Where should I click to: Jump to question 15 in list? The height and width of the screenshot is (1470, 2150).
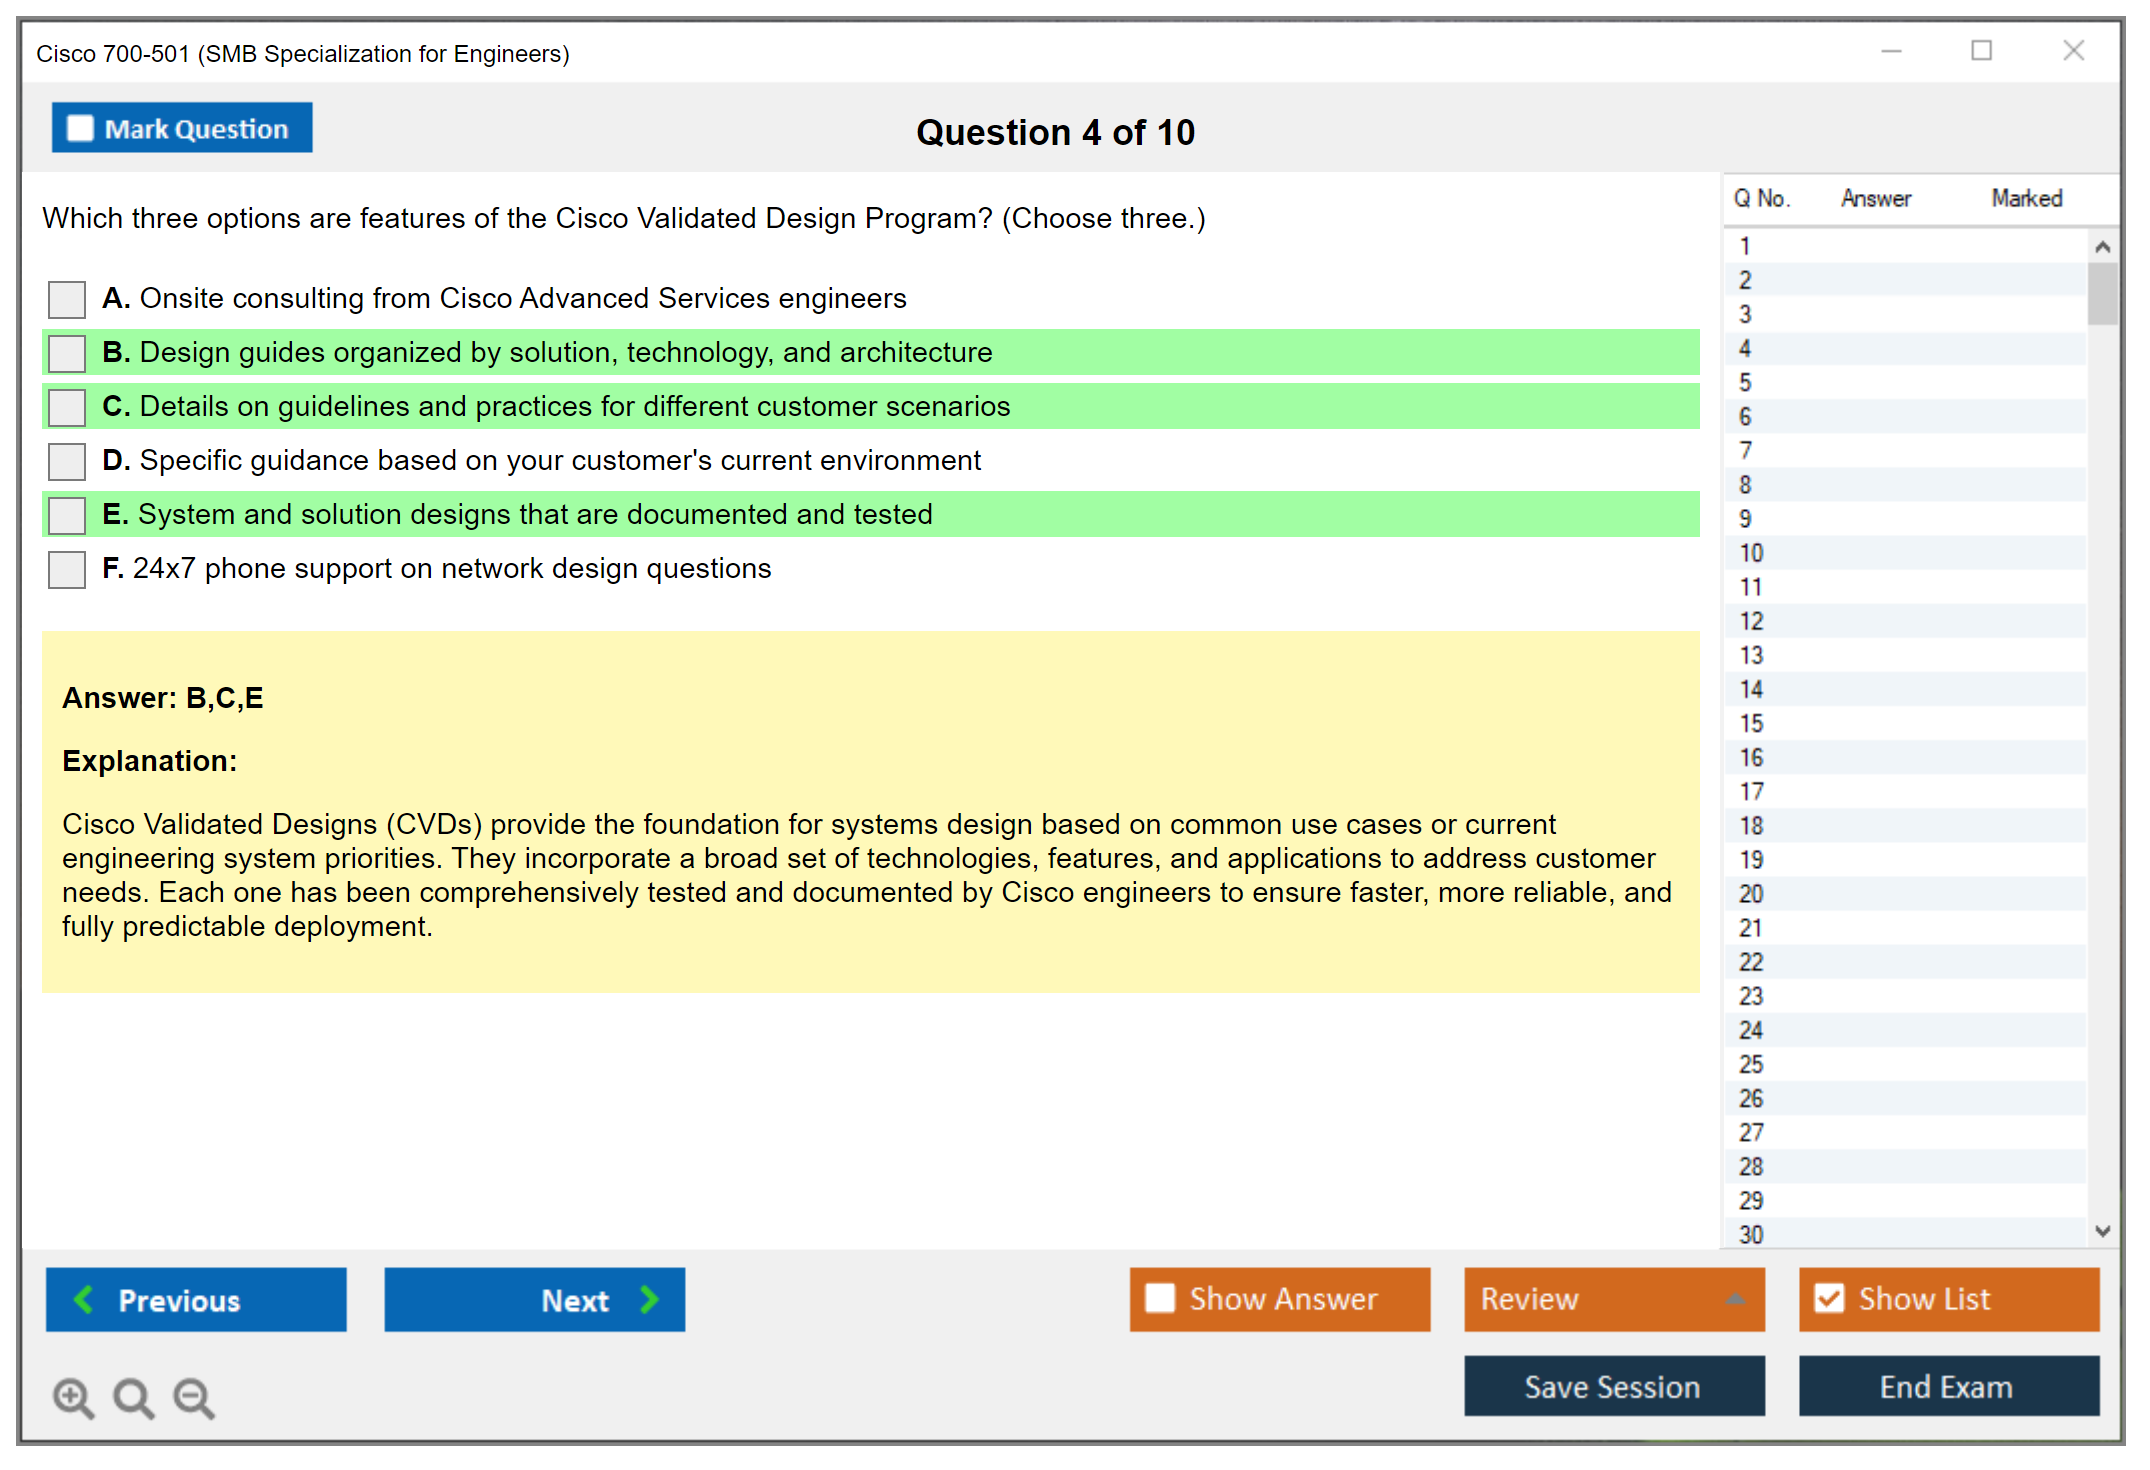pos(1751,723)
